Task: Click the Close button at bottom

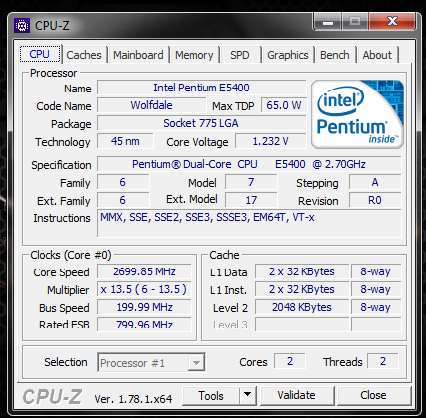Action: (x=373, y=395)
